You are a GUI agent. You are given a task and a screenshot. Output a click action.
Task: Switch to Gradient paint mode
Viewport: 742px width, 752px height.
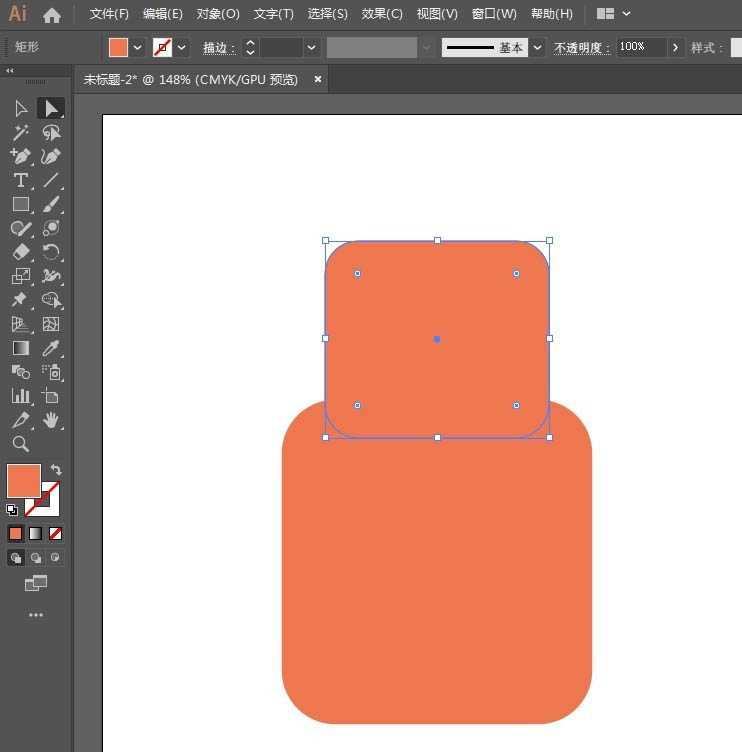[x=35, y=534]
